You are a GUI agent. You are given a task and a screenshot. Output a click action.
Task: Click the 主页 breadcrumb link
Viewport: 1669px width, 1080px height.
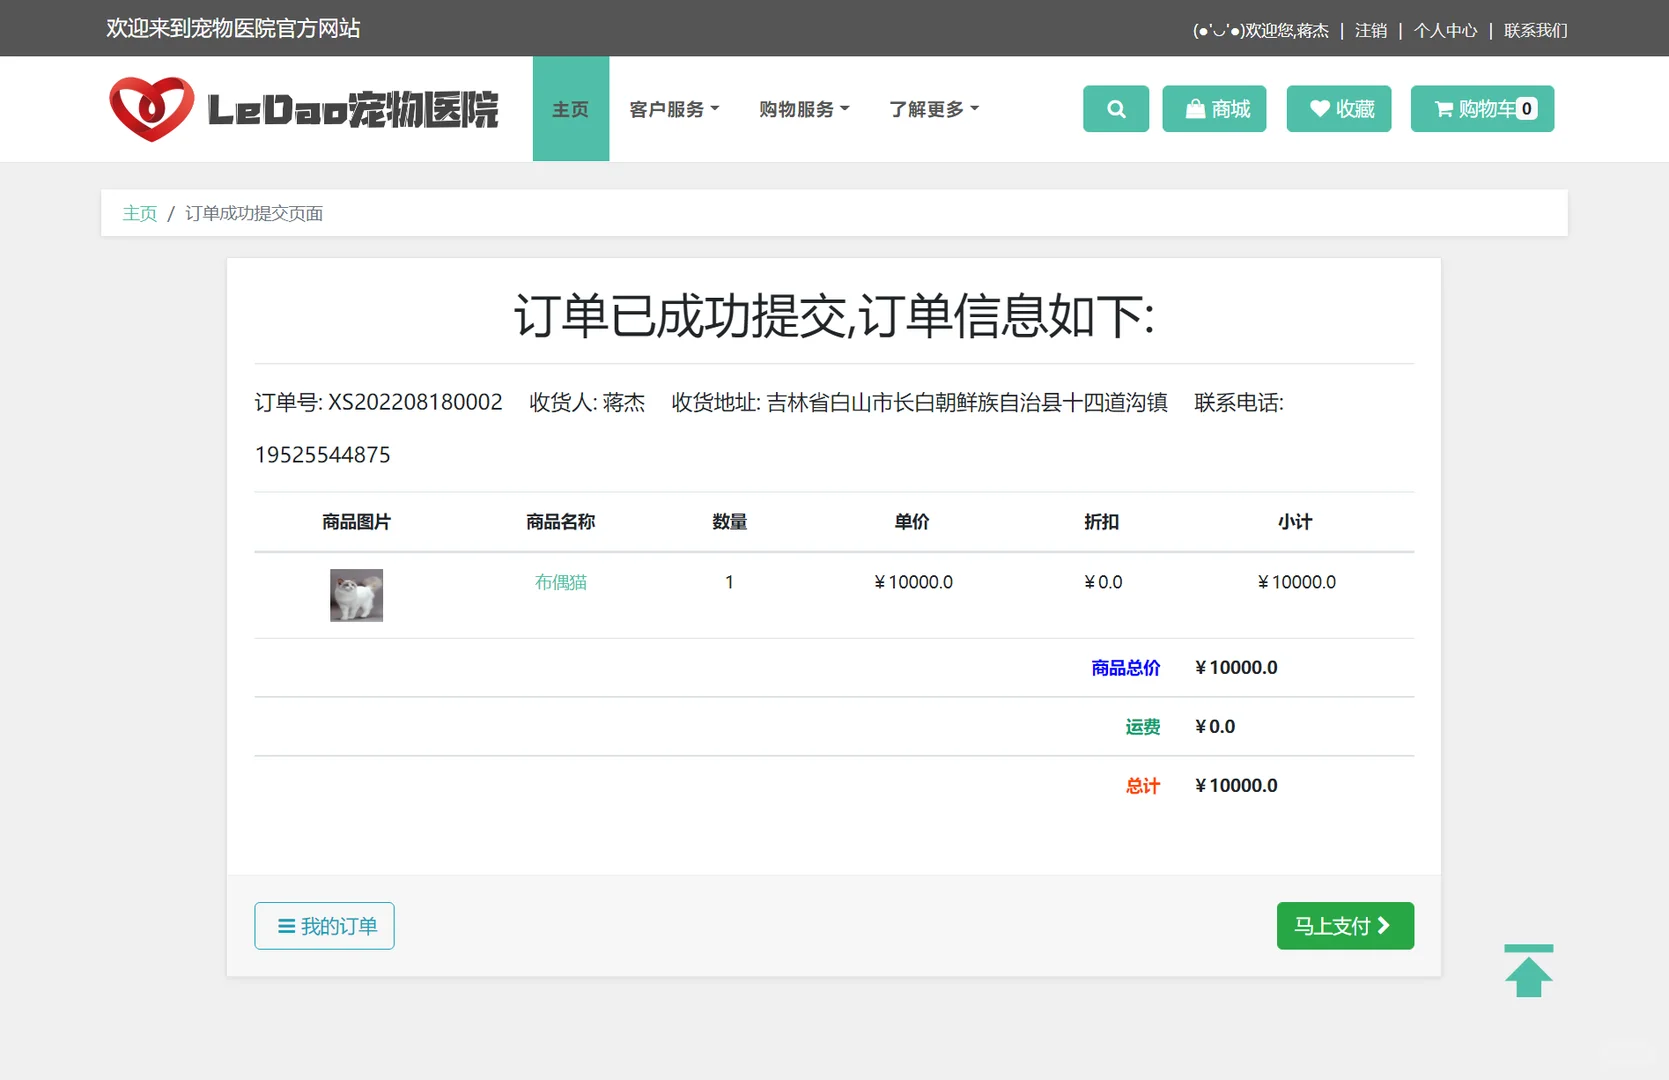[x=139, y=213]
